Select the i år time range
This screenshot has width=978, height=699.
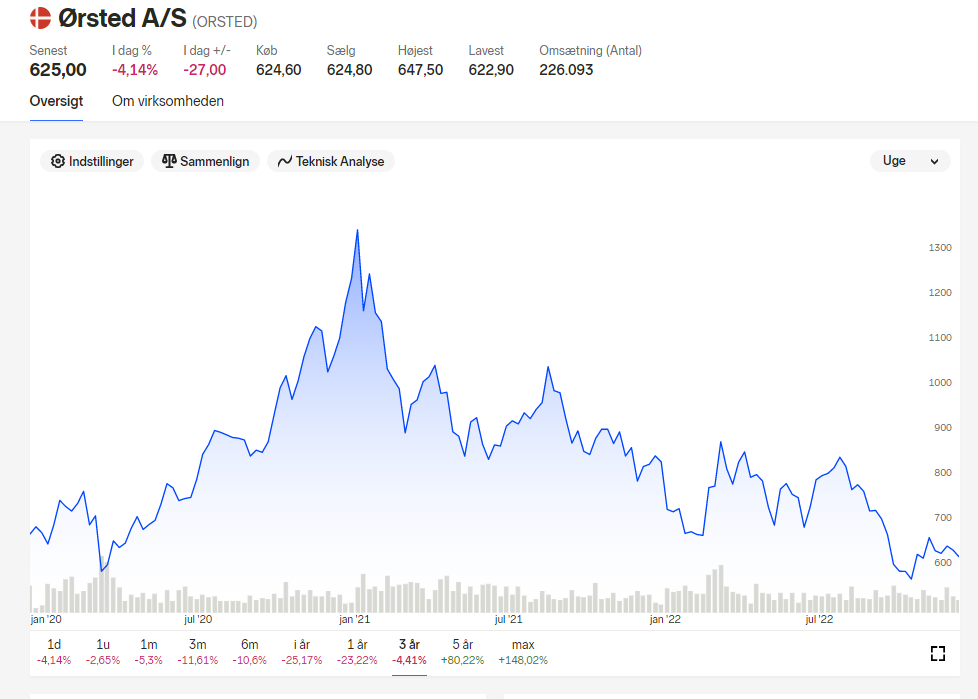(302, 652)
